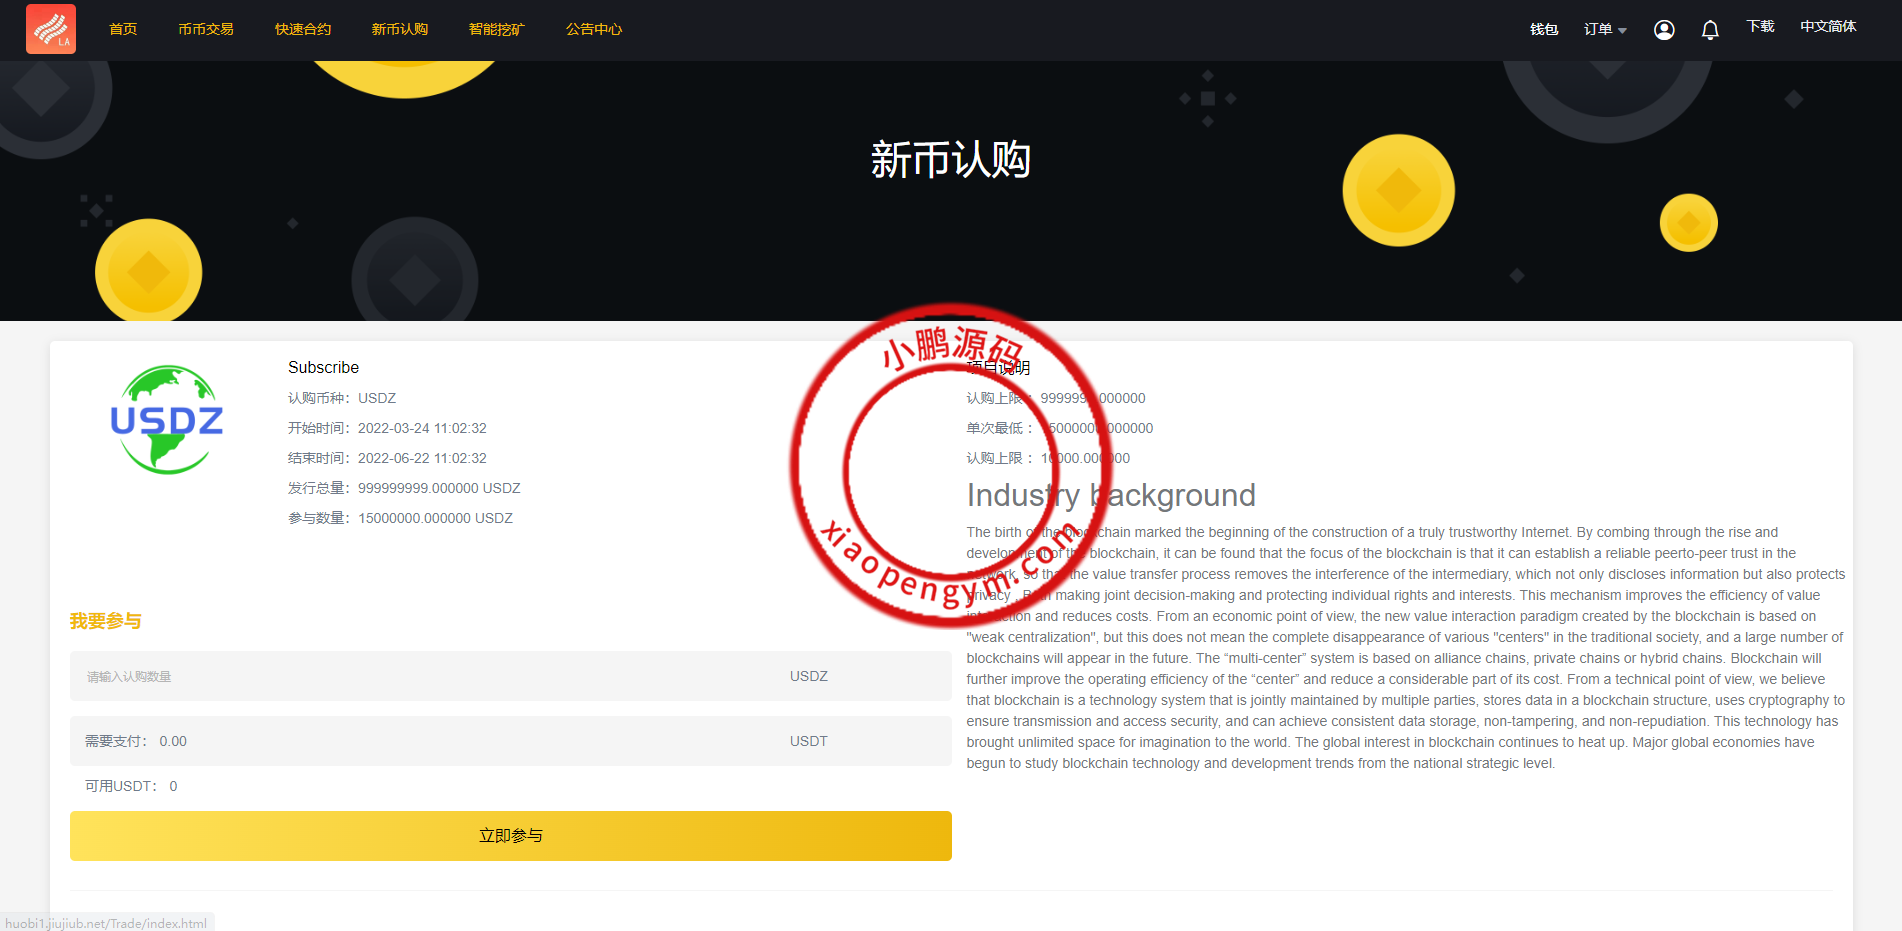The image size is (1902, 931).
Task: Click the 下载 download link
Action: 1759,27
